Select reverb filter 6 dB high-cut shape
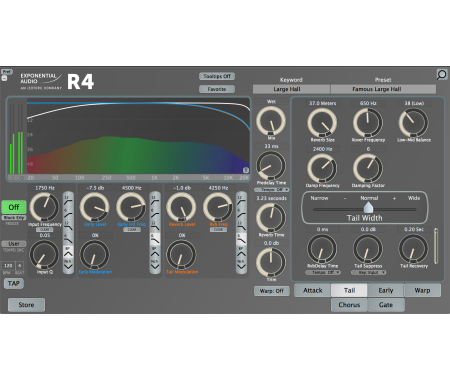 [x=241, y=238]
